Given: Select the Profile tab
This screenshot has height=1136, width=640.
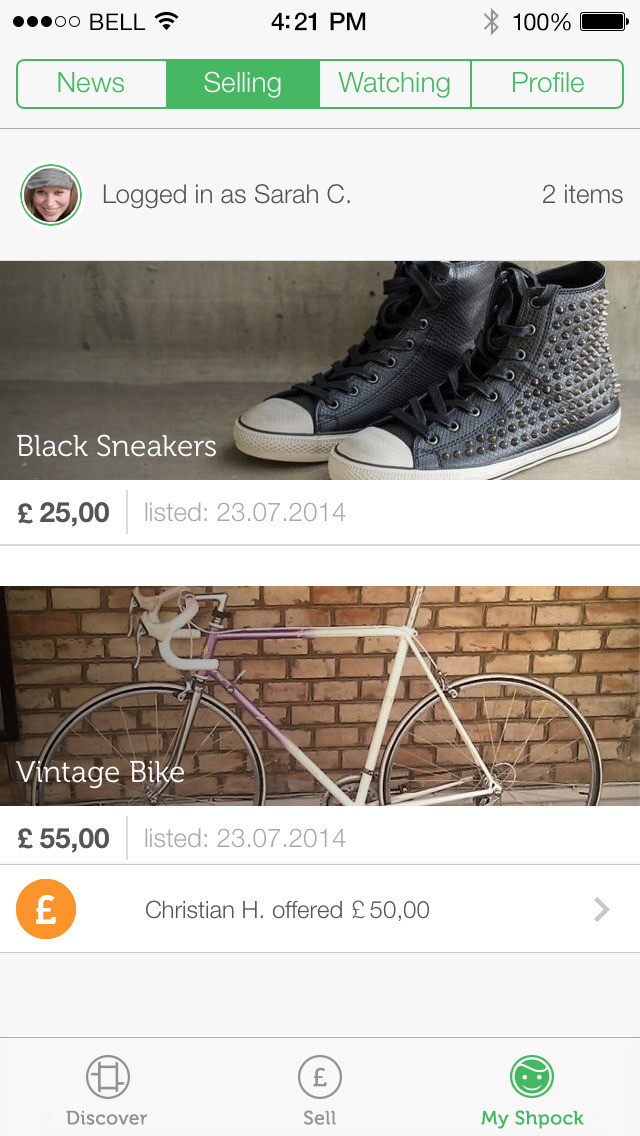Looking at the screenshot, I should pyautogui.click(x=546, y=84).
